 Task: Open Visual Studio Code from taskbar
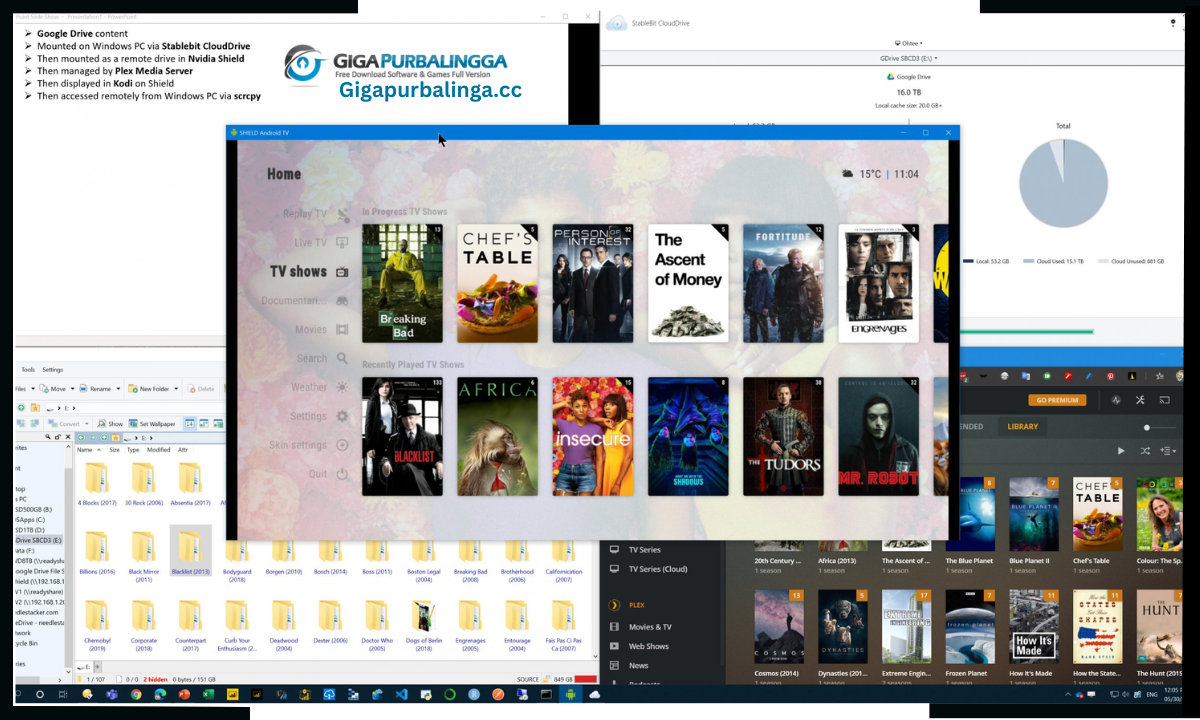402,694
